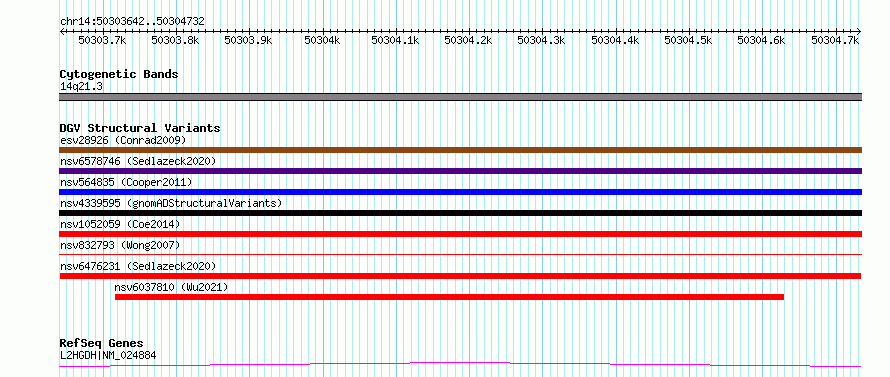890x377 pixels.
Task: Click the 50304.4k ruler tick label
Action: click(x=615, y=41)
